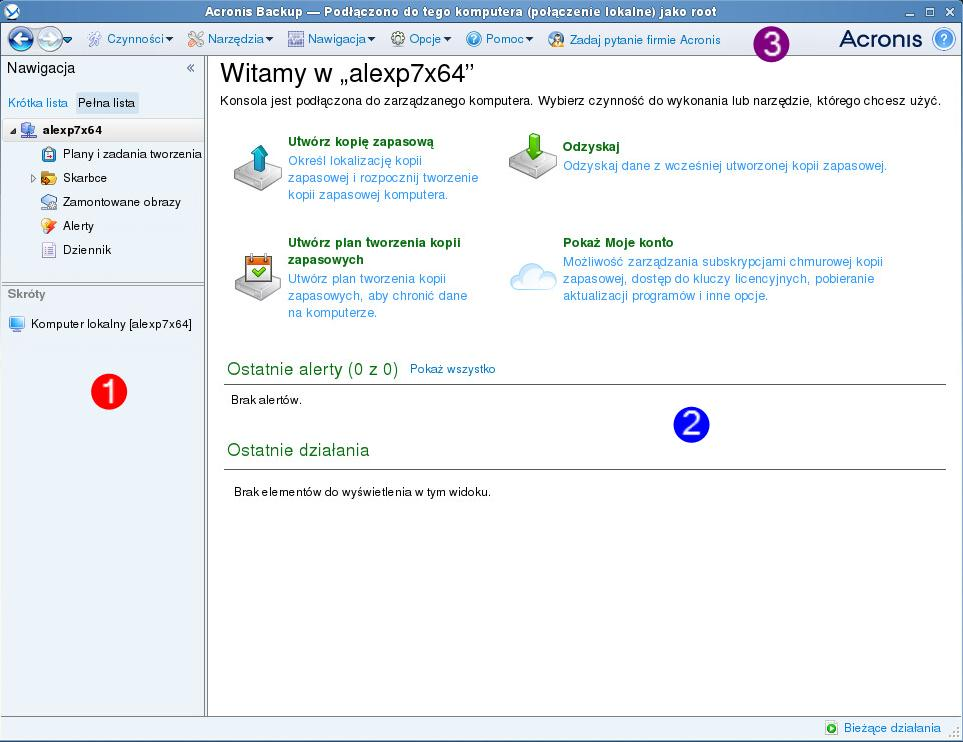Maximize the Acronis Backup window
The width and height of the screenshot is (963, 742).
[930, 12]
